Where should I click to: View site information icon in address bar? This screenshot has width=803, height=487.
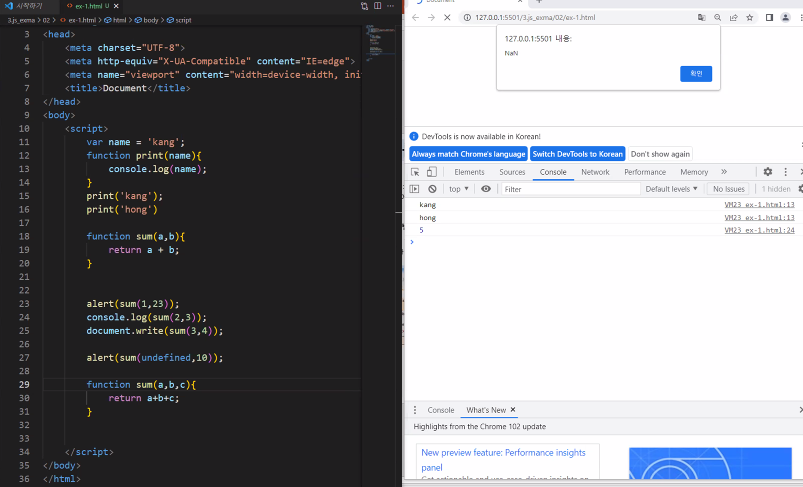pyautogui.click(x=467, y=17)
